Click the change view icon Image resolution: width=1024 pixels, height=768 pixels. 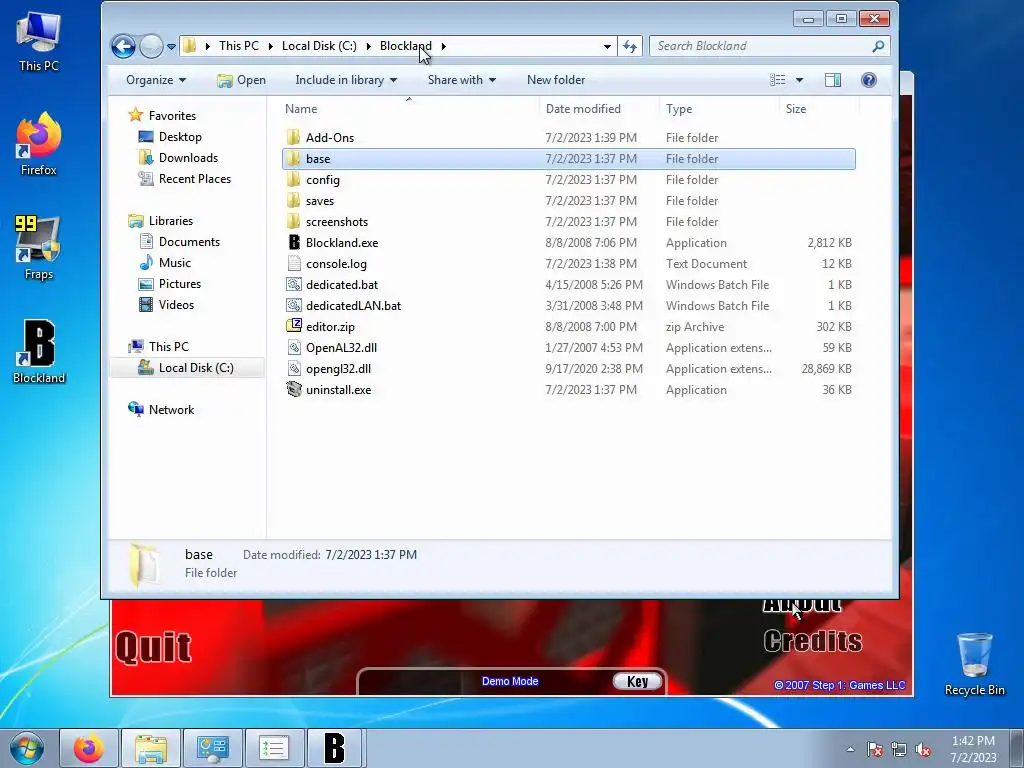coord(778,80)
